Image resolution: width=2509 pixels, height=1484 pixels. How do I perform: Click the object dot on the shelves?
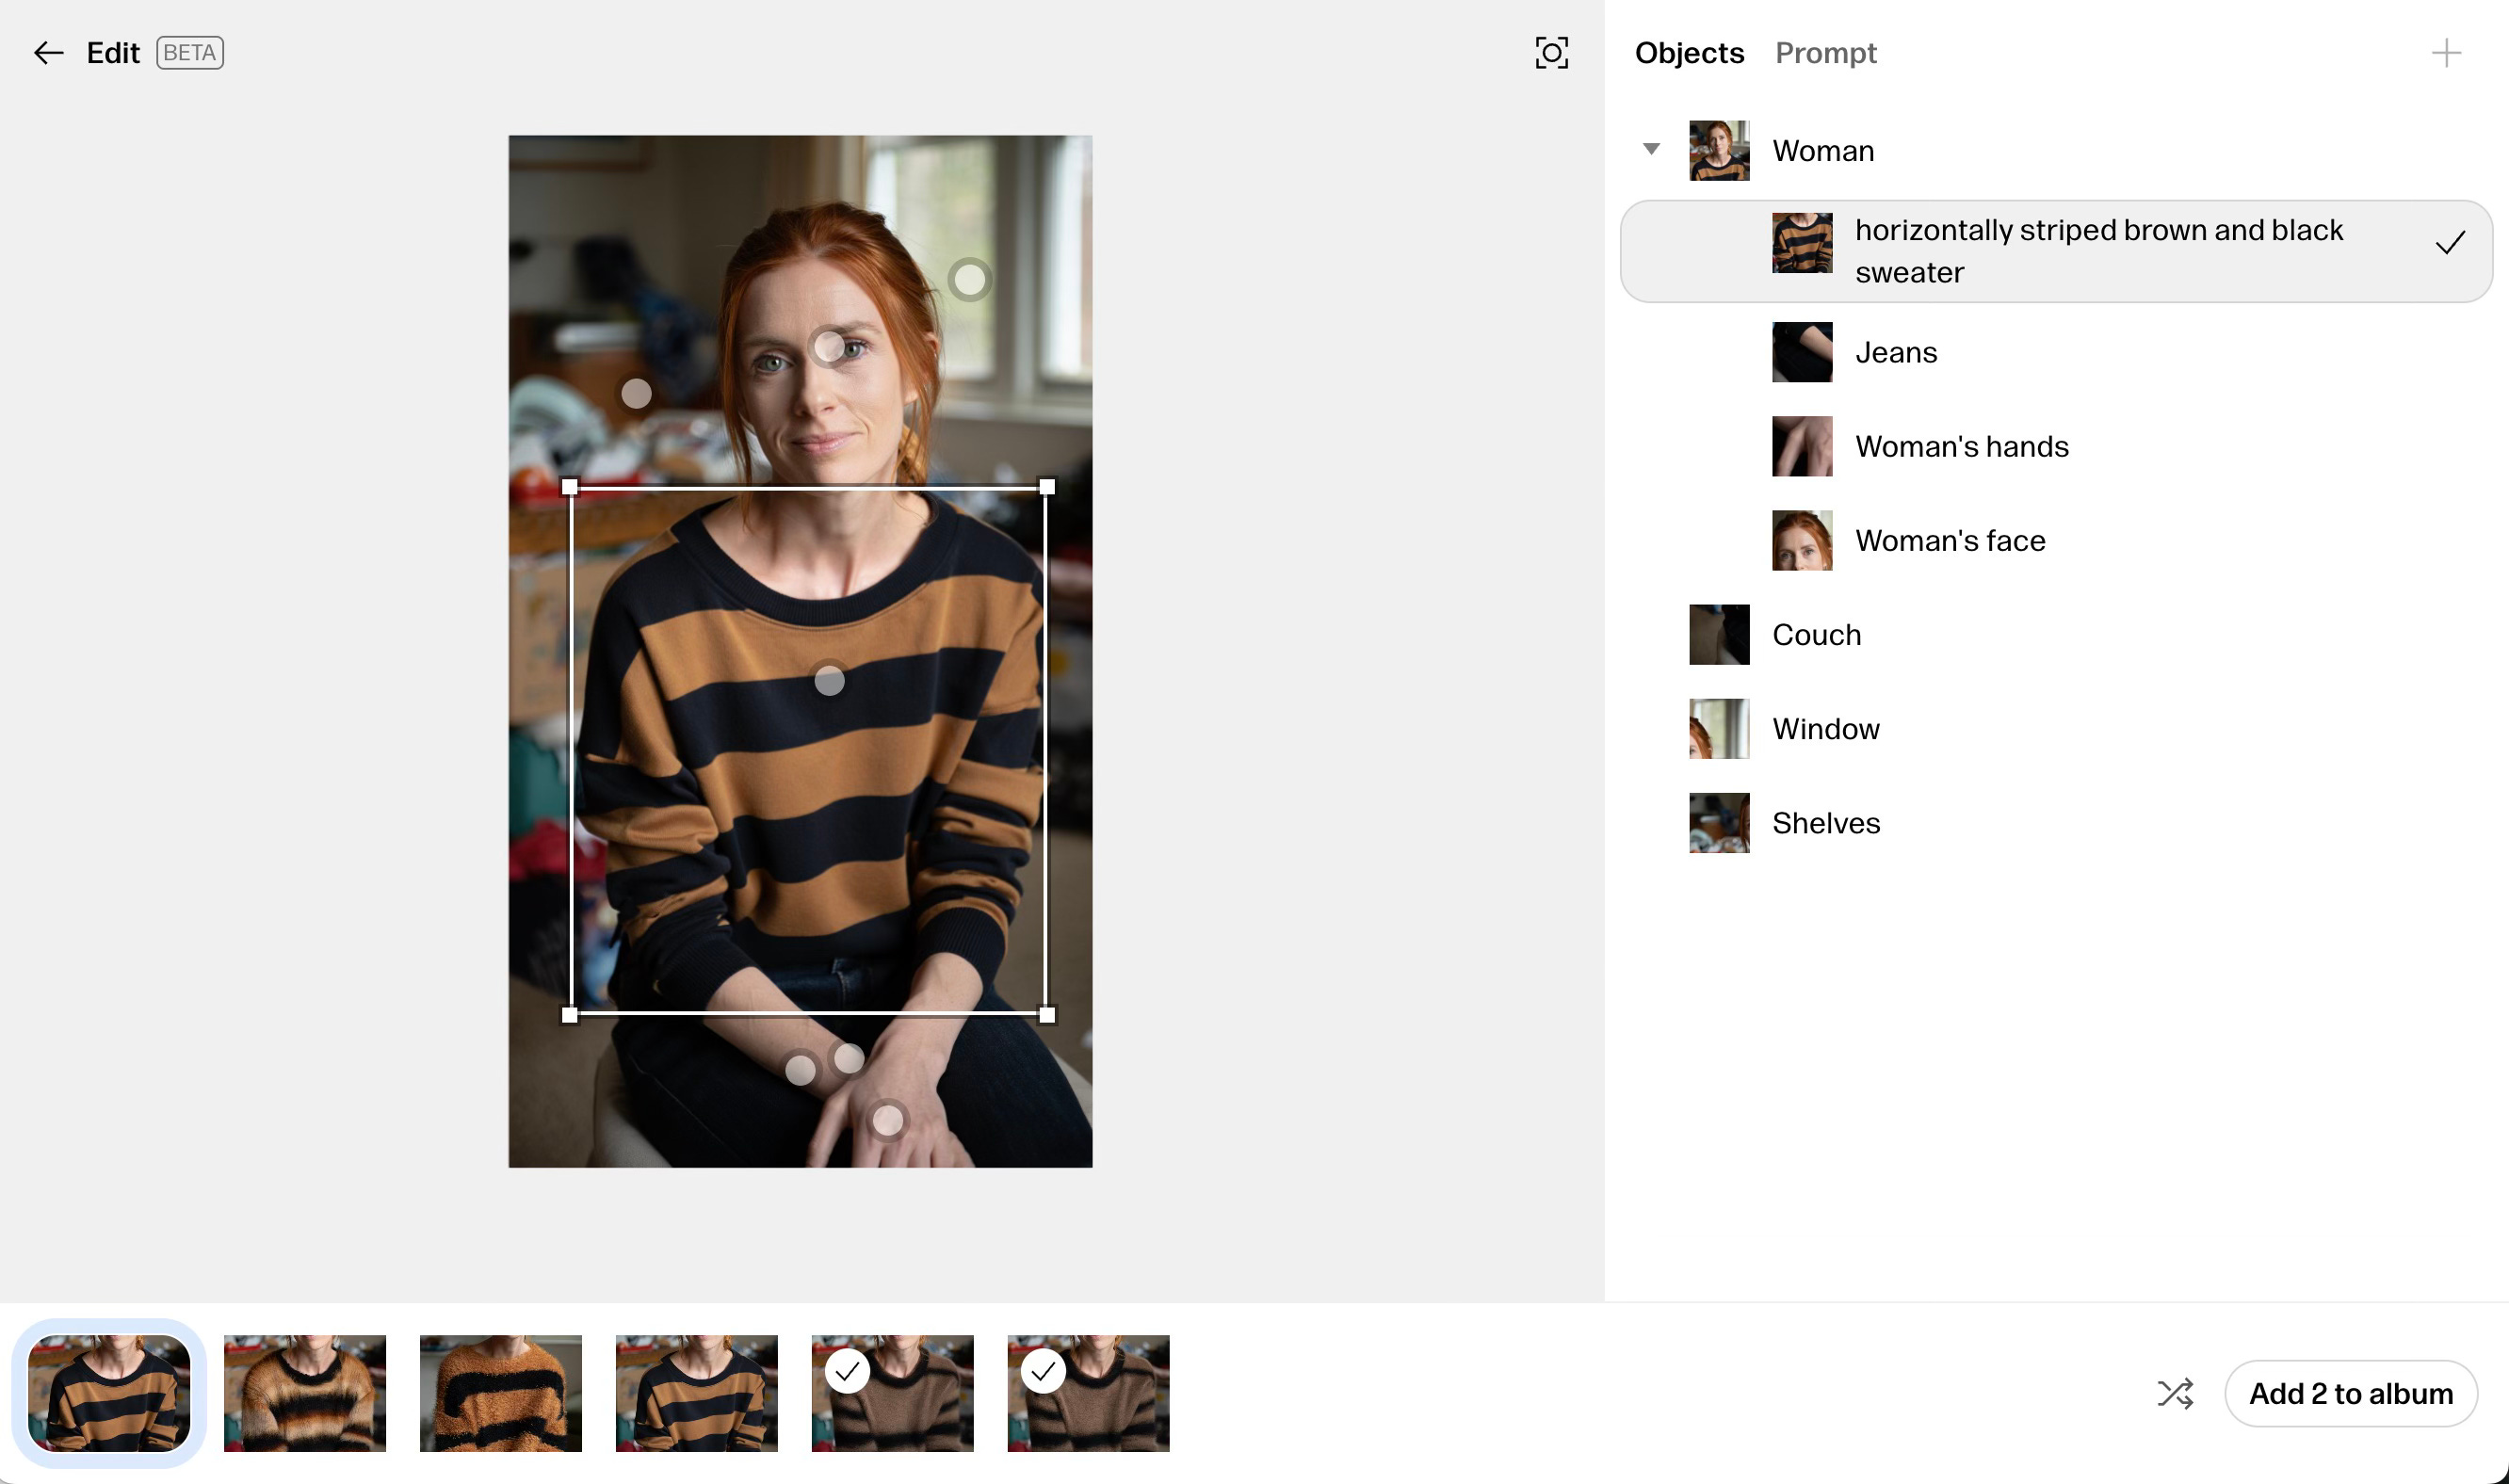pyautogui.click(x=636, y=394)
